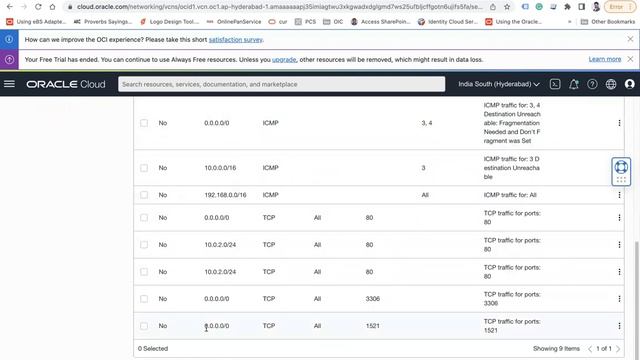Click the '0 Selected' status text
This screenshot has width=640, height=360.
(x=153, y=349)
